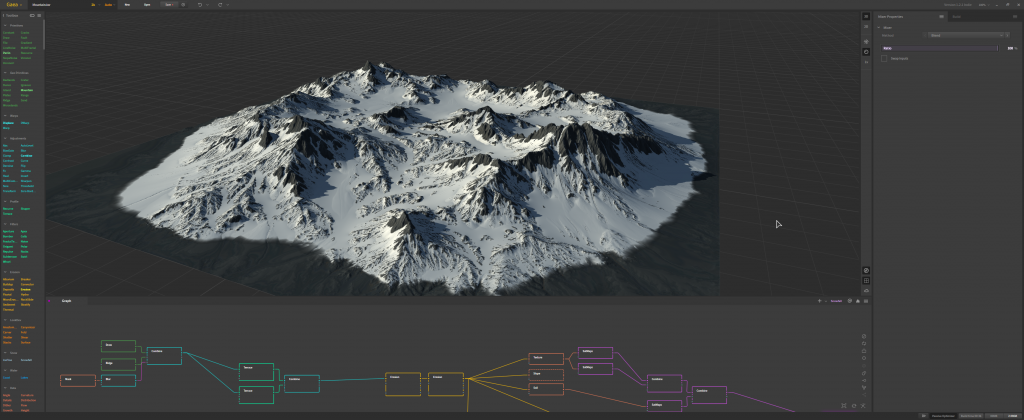Open the graph header hamburger menu

[866, 301]
